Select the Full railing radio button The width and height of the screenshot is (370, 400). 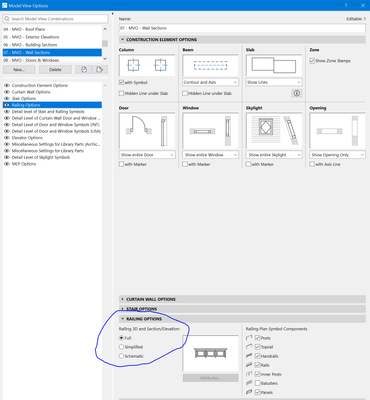click(121, 338)
